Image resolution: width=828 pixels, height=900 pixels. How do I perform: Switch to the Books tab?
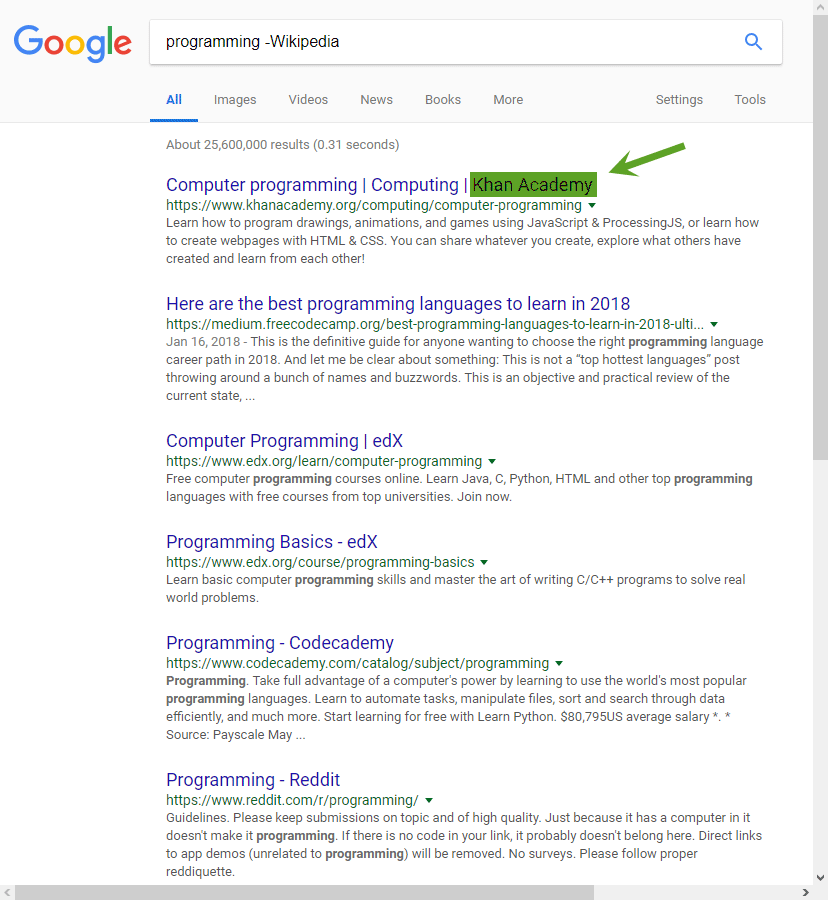tap(442, 100)
